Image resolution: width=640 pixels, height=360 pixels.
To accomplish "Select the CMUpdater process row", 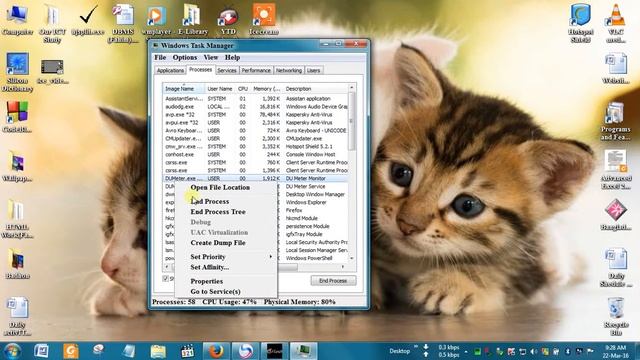I will pos(256,138).
